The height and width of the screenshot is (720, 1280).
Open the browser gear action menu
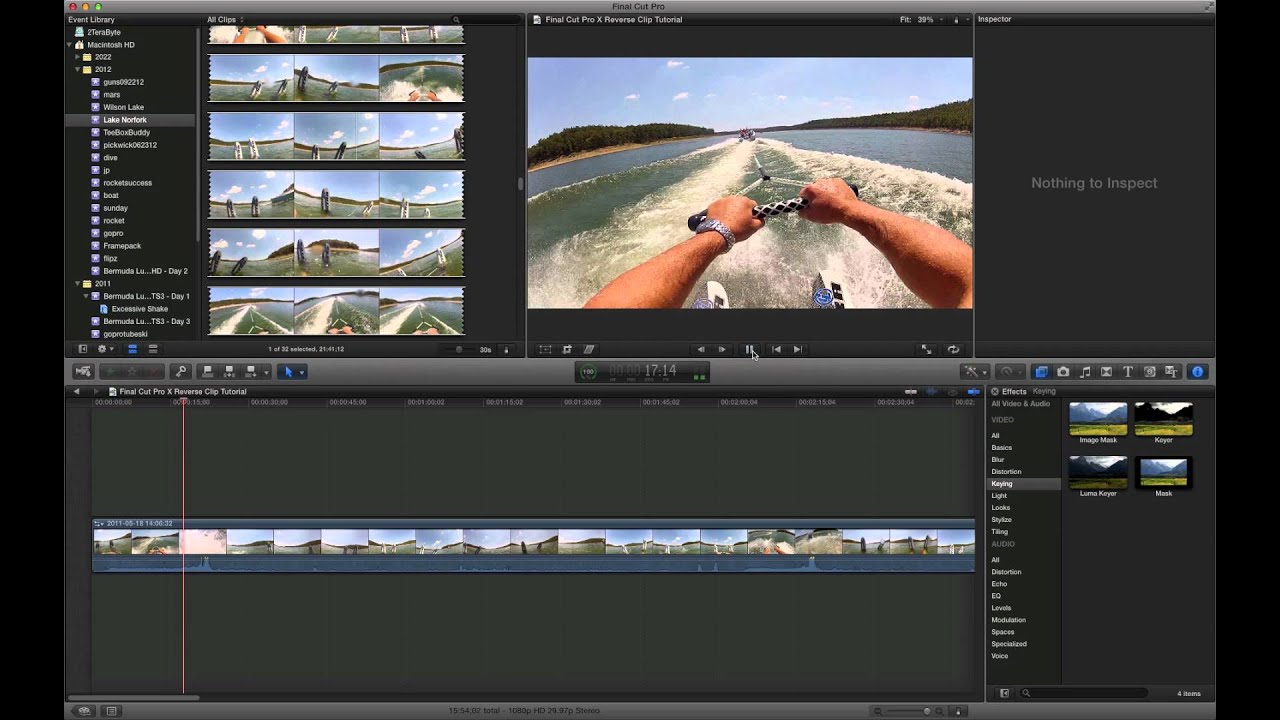(105, 349)
